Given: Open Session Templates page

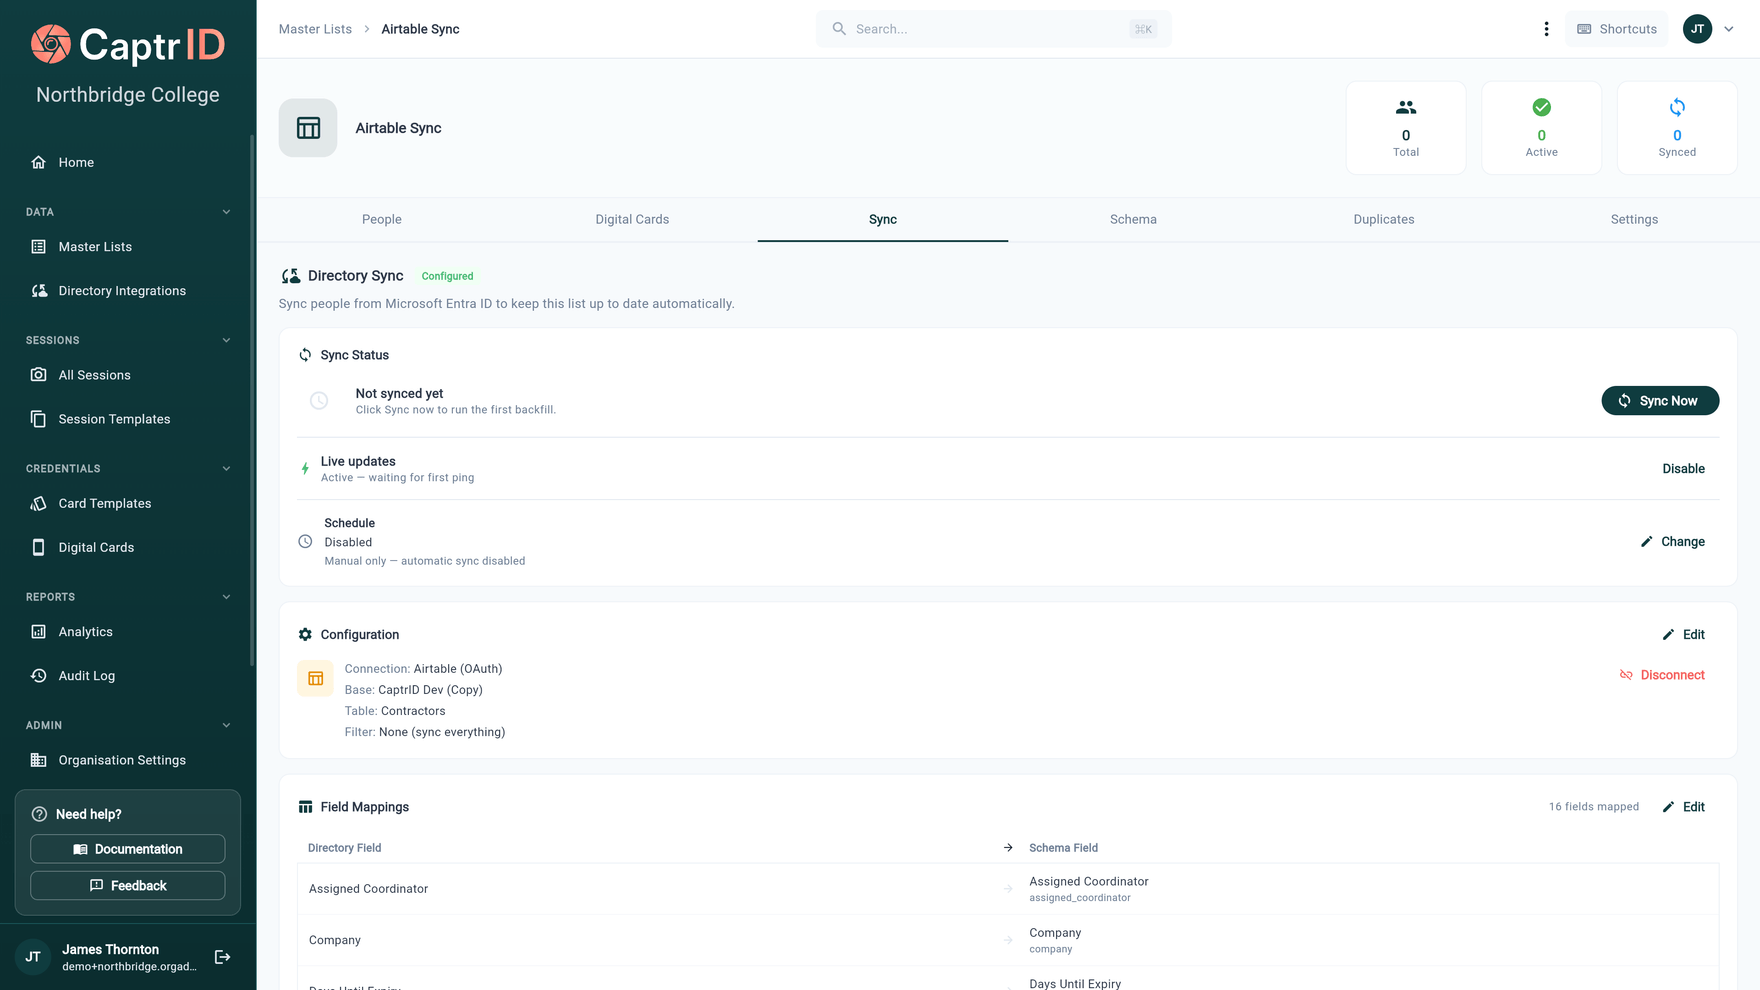Looking at the screenshot, I should point(114,419).
